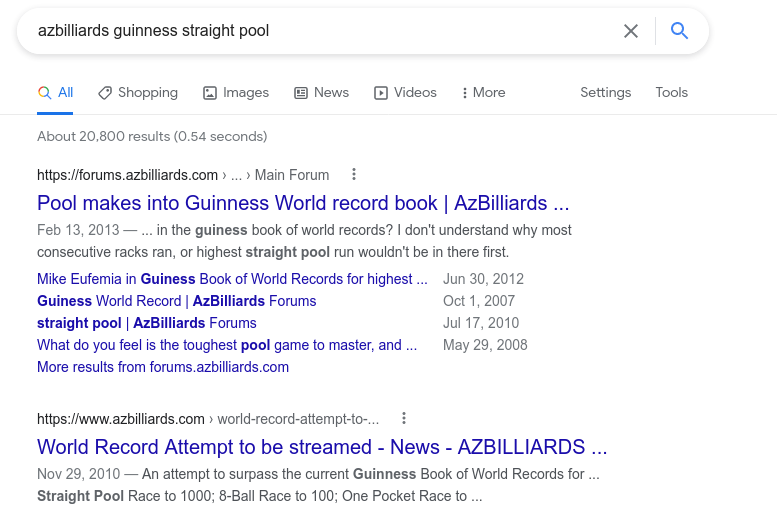Open three-dot menu beside forums.azbilliards.com result

point(354,175)
